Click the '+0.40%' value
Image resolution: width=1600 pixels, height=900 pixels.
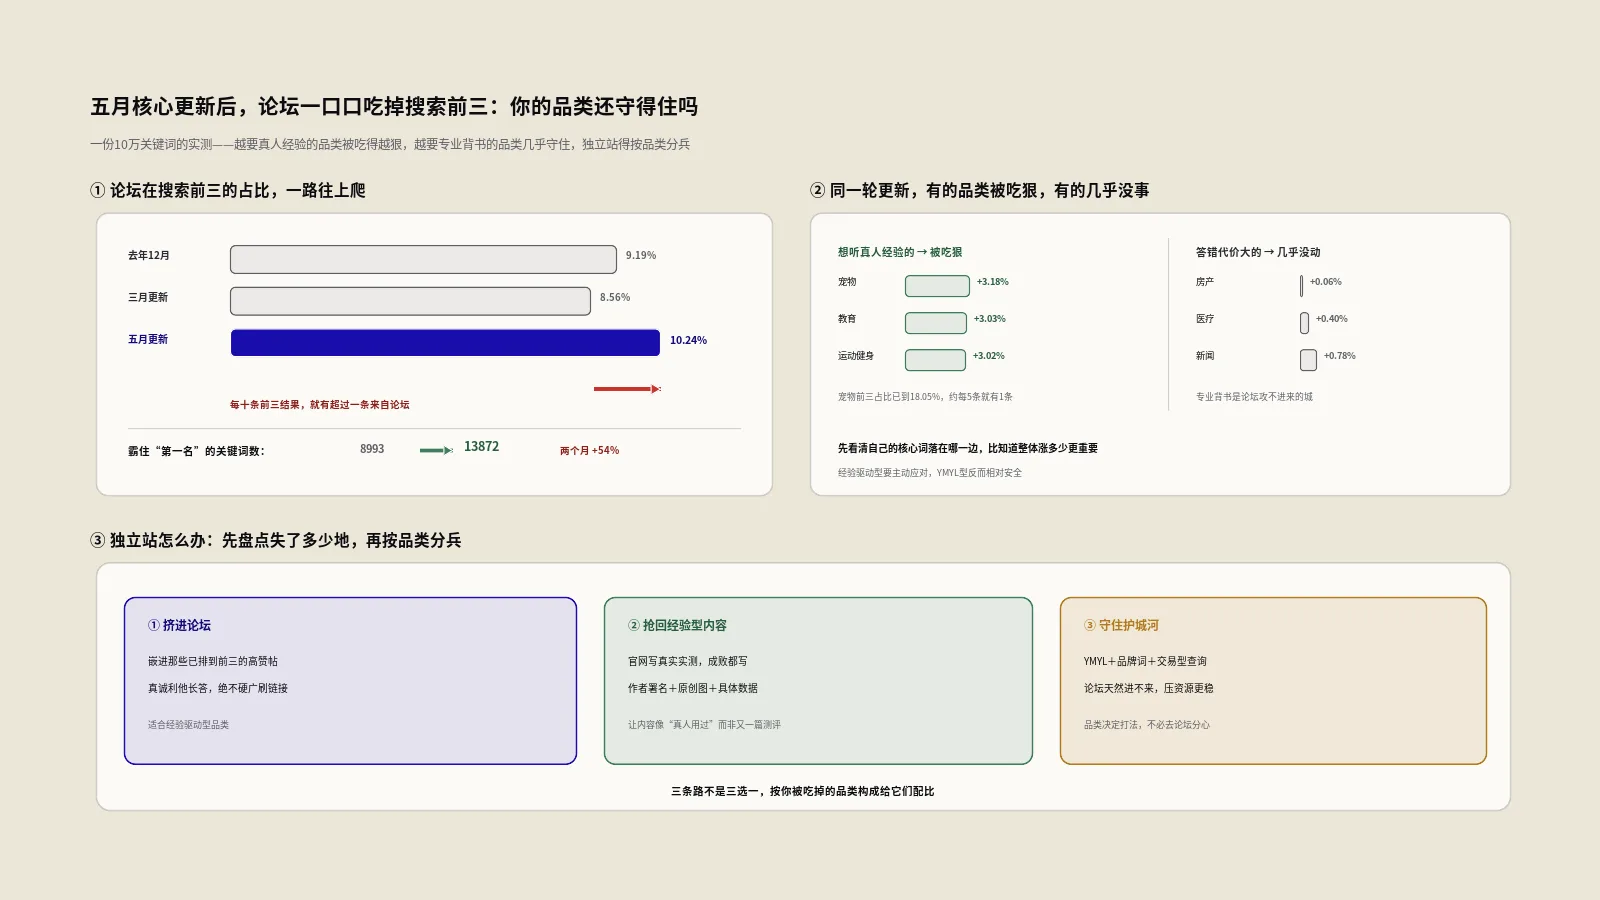1332,319
